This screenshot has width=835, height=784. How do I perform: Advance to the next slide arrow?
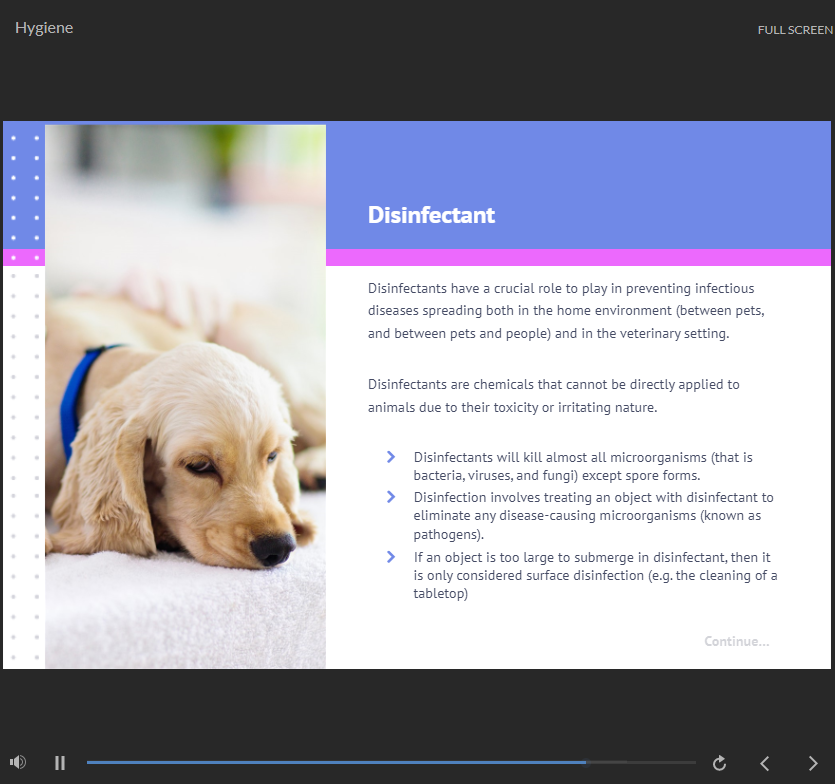[x=812, y=763]
